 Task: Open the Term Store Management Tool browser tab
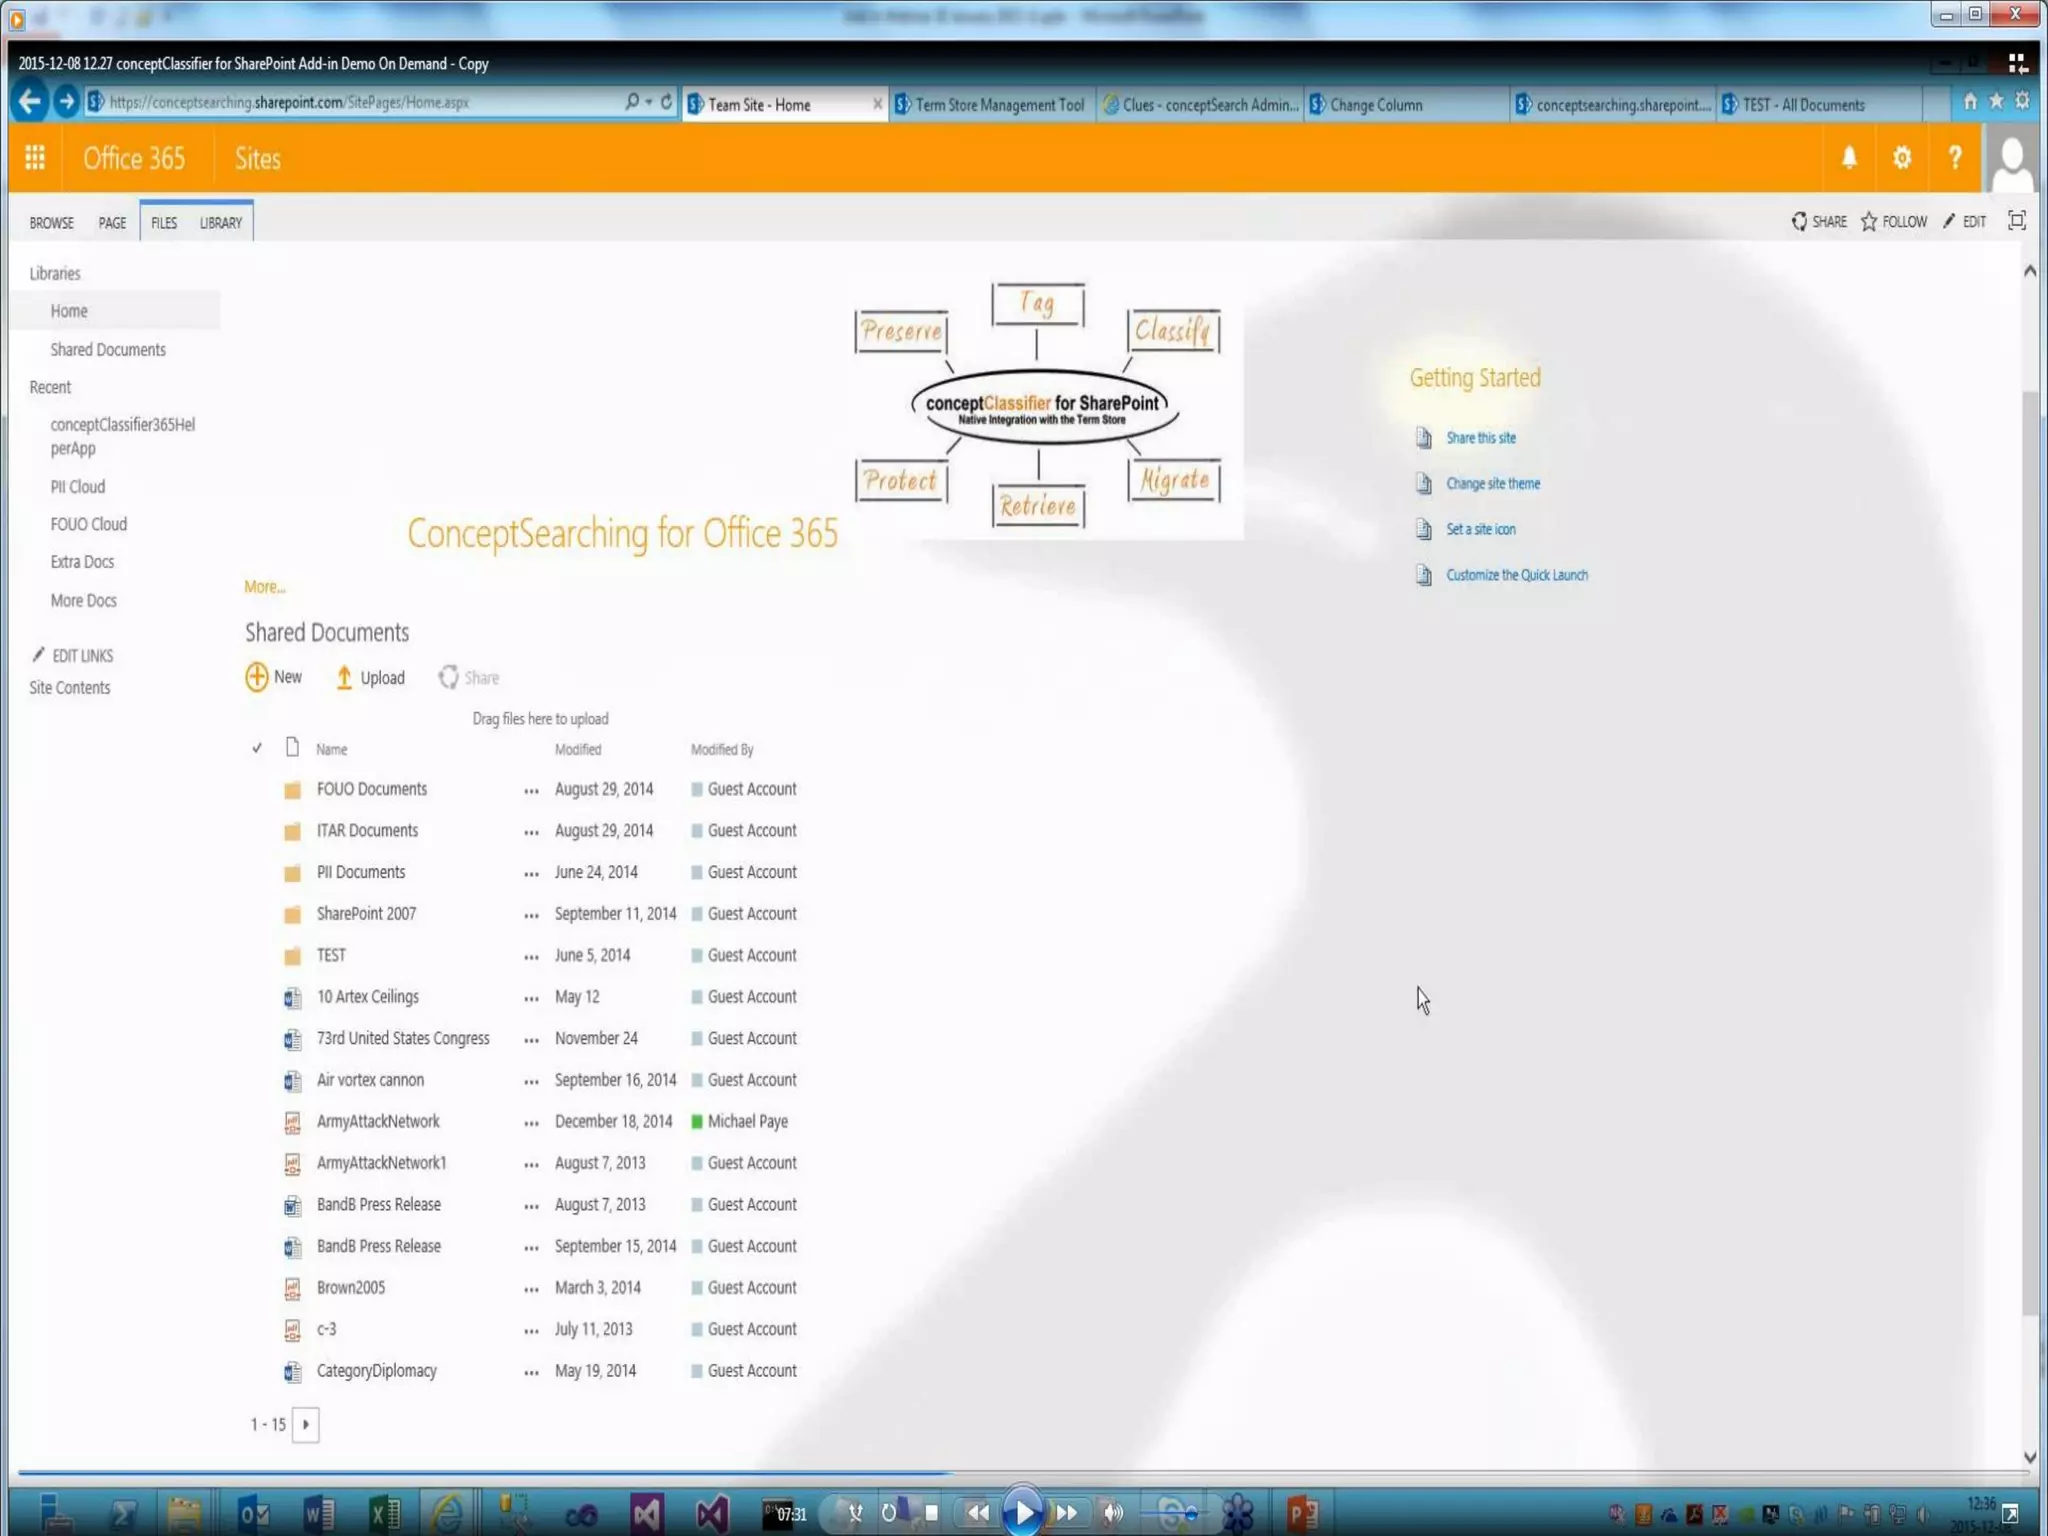point(998,105)
